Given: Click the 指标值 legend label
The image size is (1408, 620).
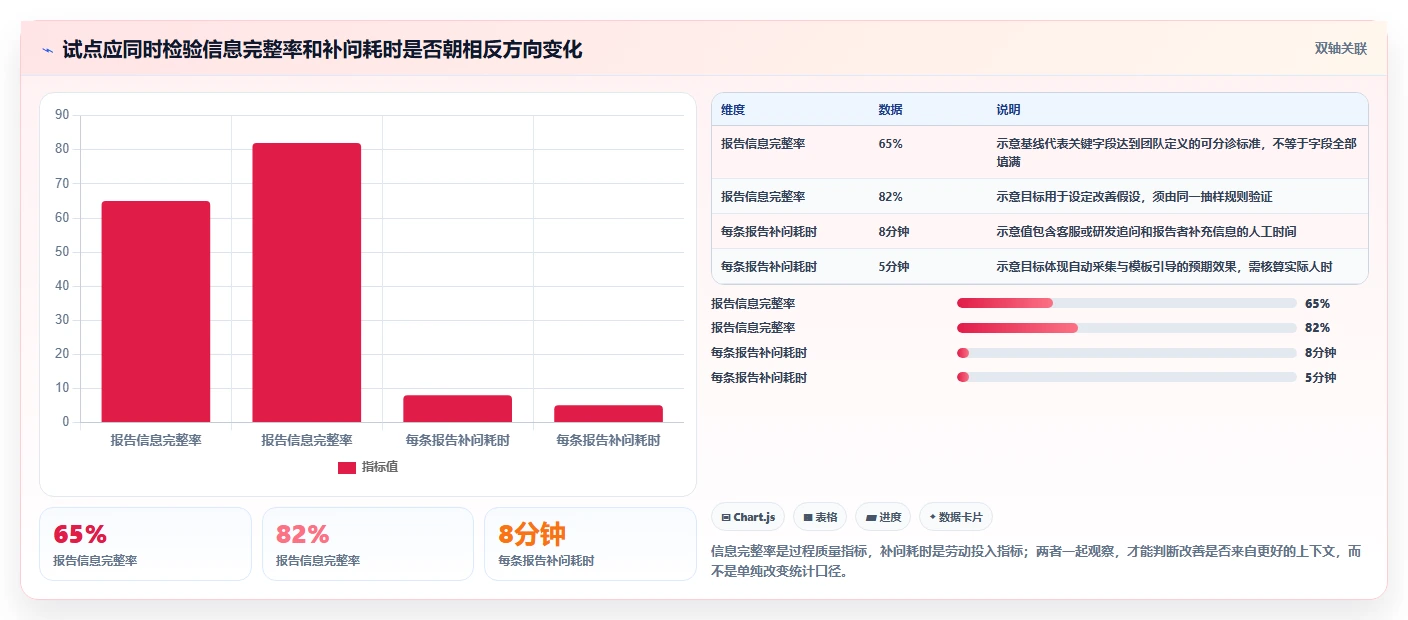Looking at the screenshot, I should point(380,467).
